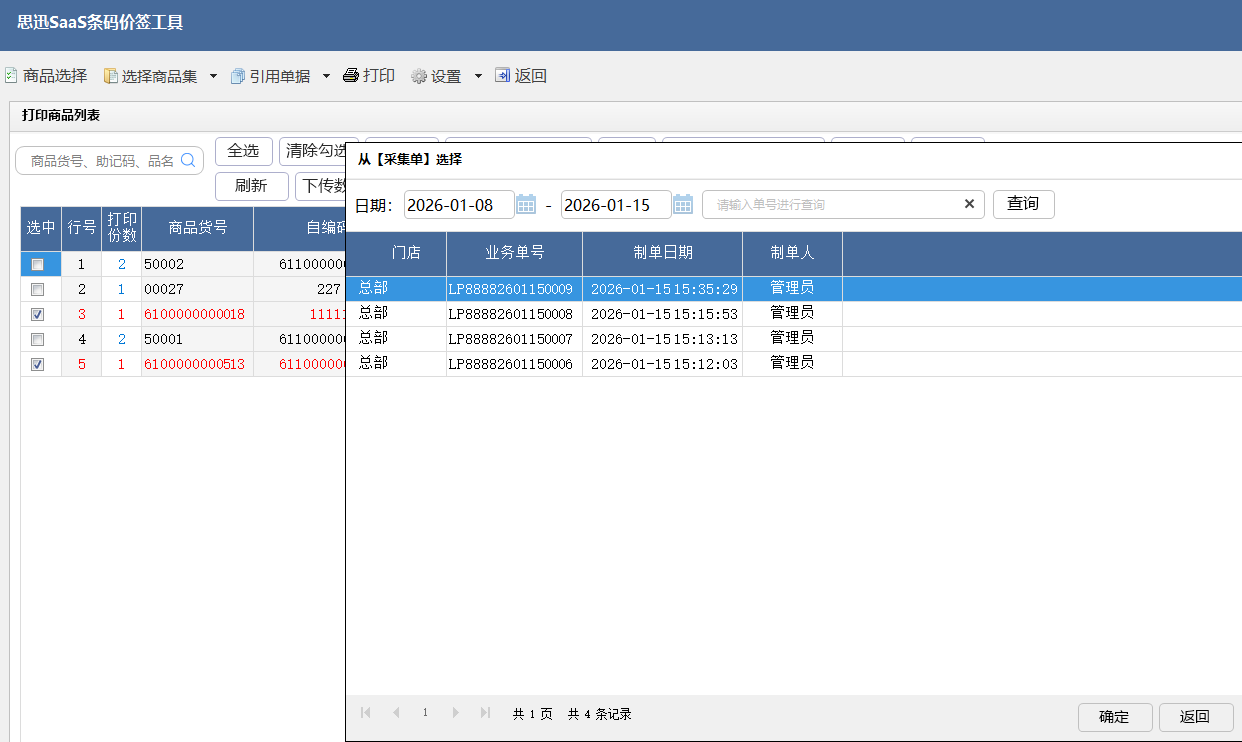Open the end date calendar picker
Screen dimensions: 1242x742
point(683,205)
